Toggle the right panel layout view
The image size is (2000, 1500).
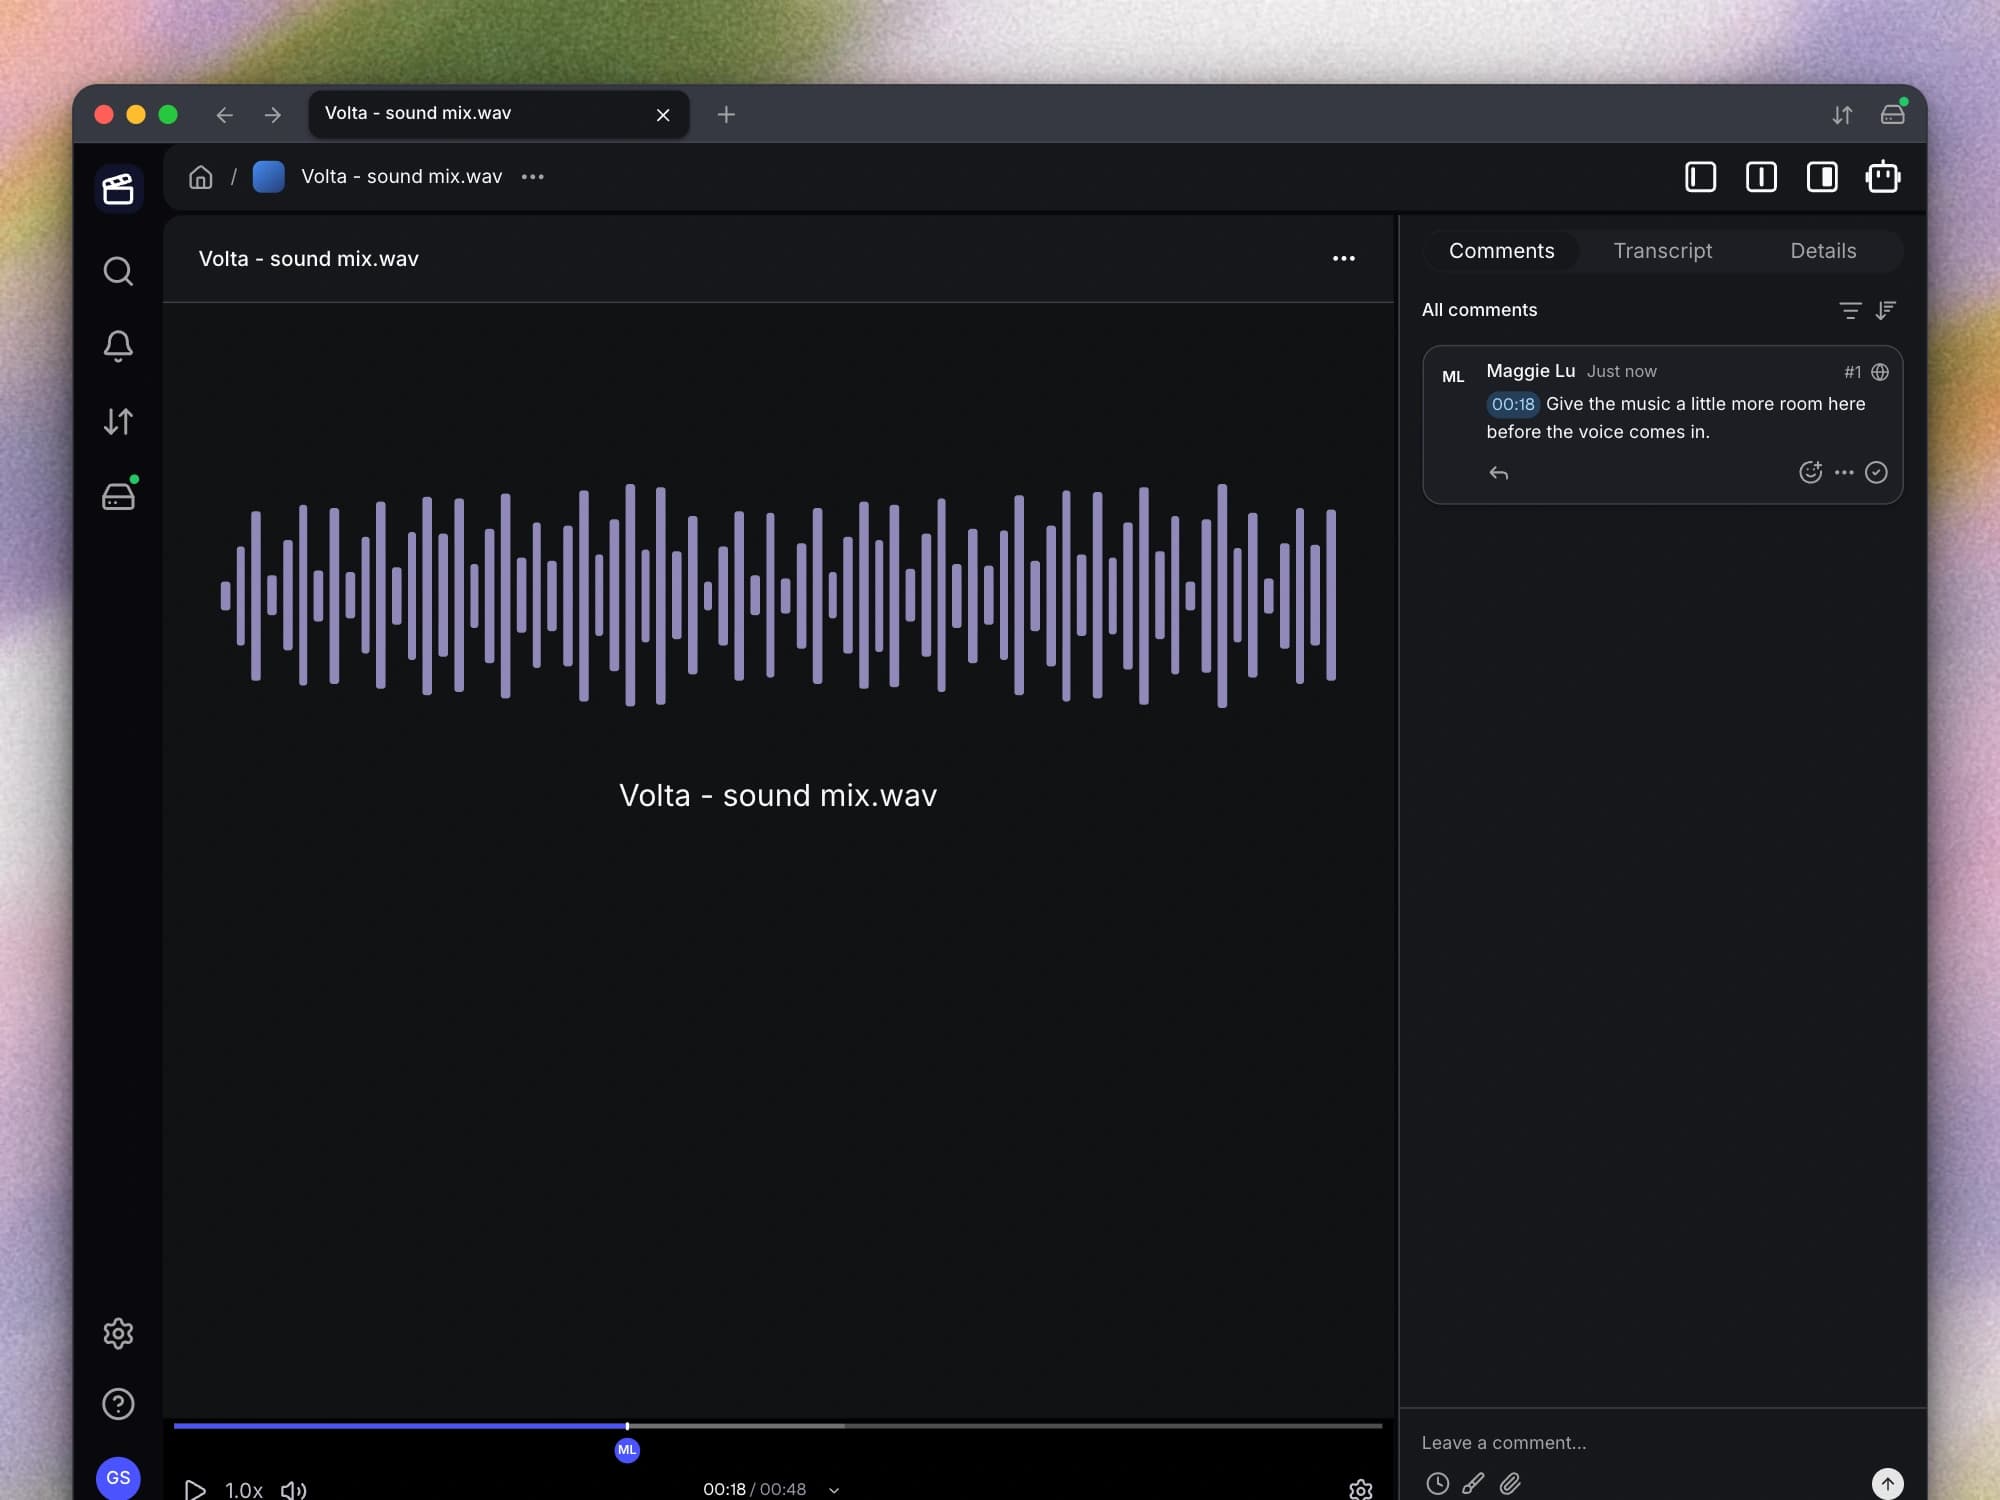1822,177
